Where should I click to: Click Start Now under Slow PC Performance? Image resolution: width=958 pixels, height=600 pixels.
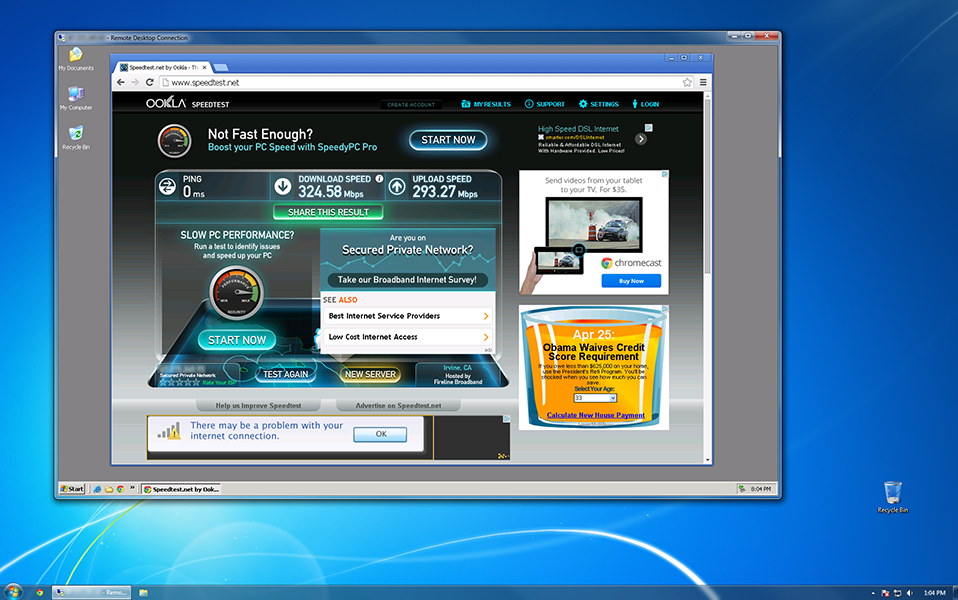[x=237, y=340]
